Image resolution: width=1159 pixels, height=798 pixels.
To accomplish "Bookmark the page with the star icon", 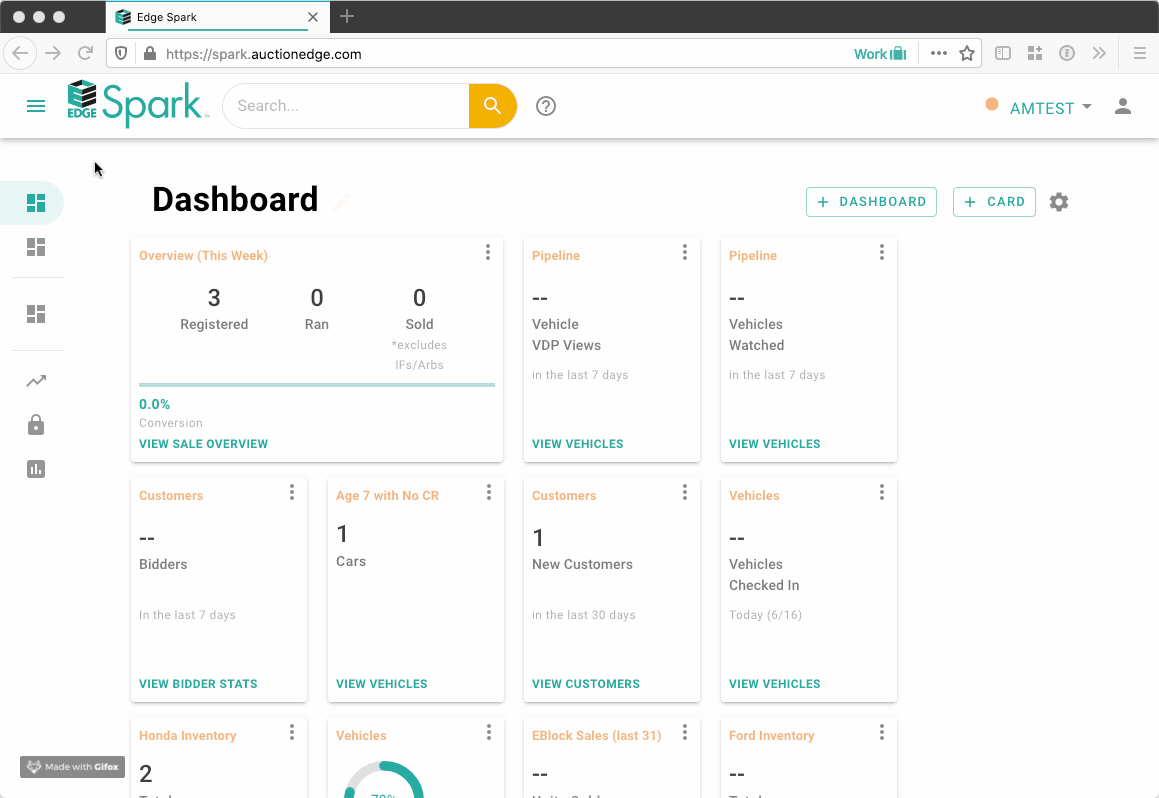I will click(967, 53).
